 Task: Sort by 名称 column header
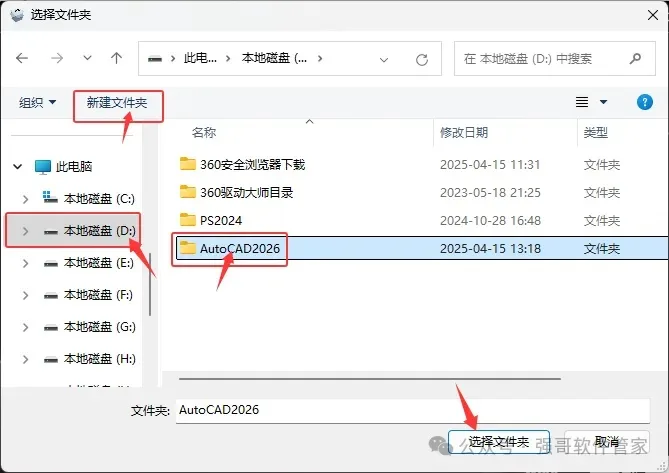click(204, 133)
